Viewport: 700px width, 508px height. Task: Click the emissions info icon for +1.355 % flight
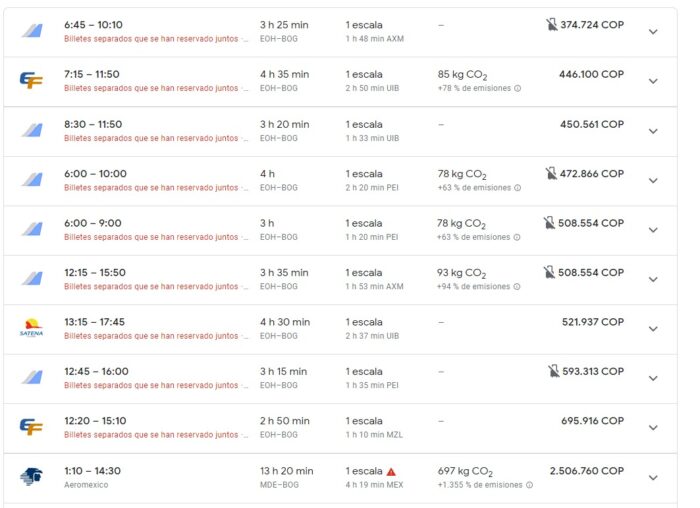coord(528,485)
